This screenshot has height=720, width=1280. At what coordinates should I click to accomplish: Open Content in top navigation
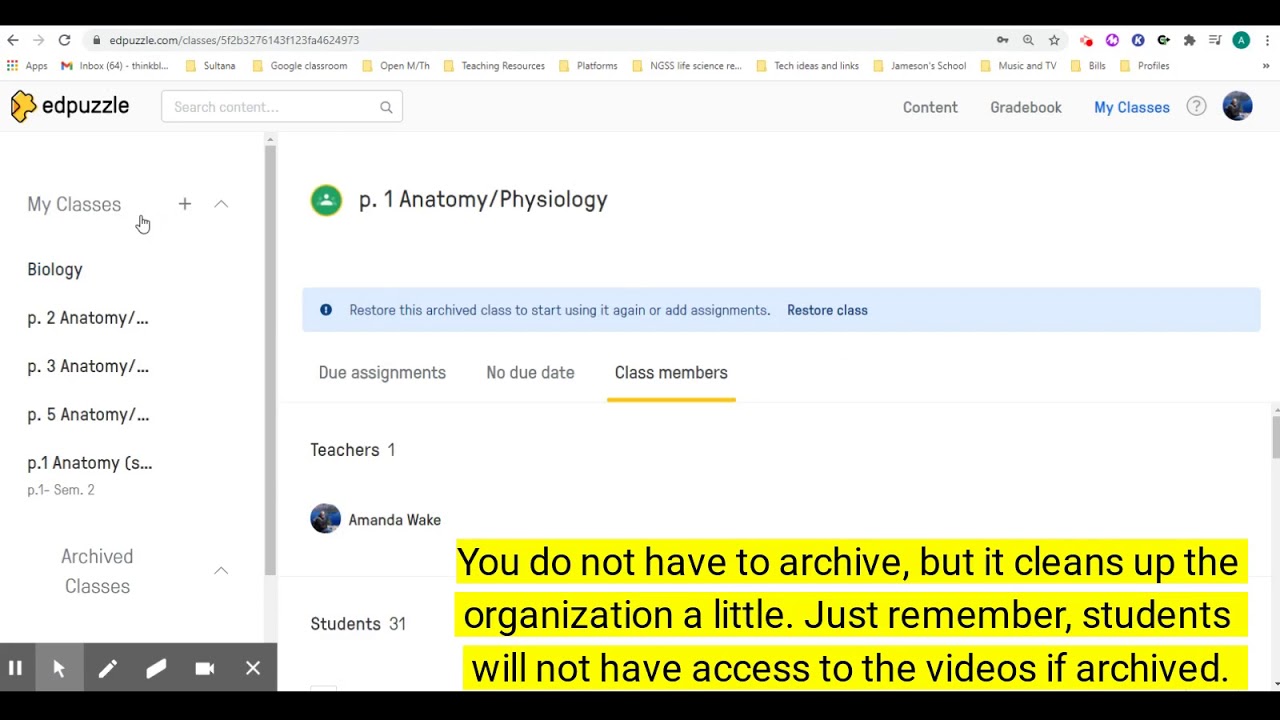pyautogui.click(x=930, y=107)
